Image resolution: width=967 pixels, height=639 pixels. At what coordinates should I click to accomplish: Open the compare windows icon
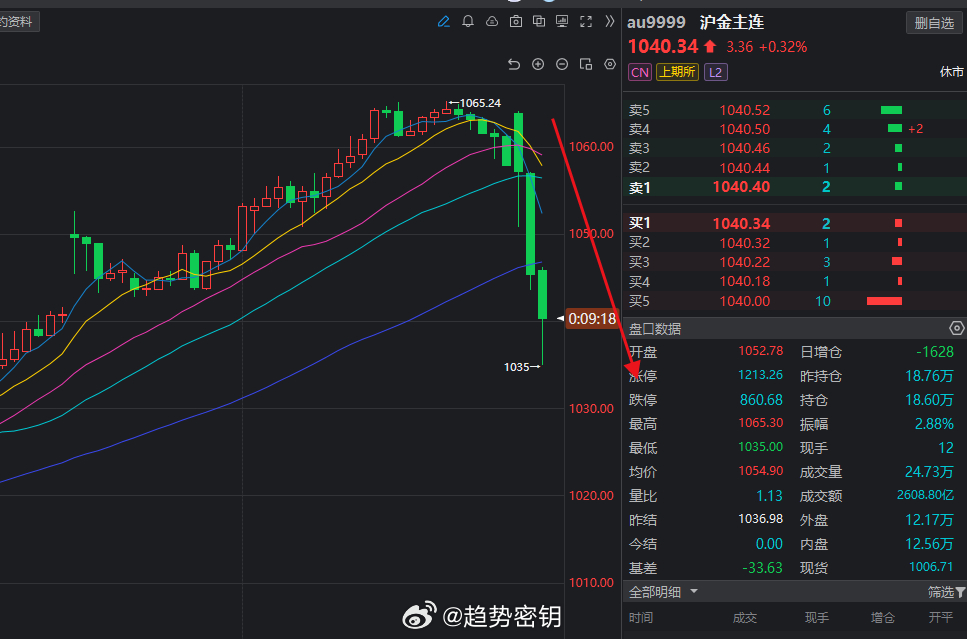coord(539,21)
